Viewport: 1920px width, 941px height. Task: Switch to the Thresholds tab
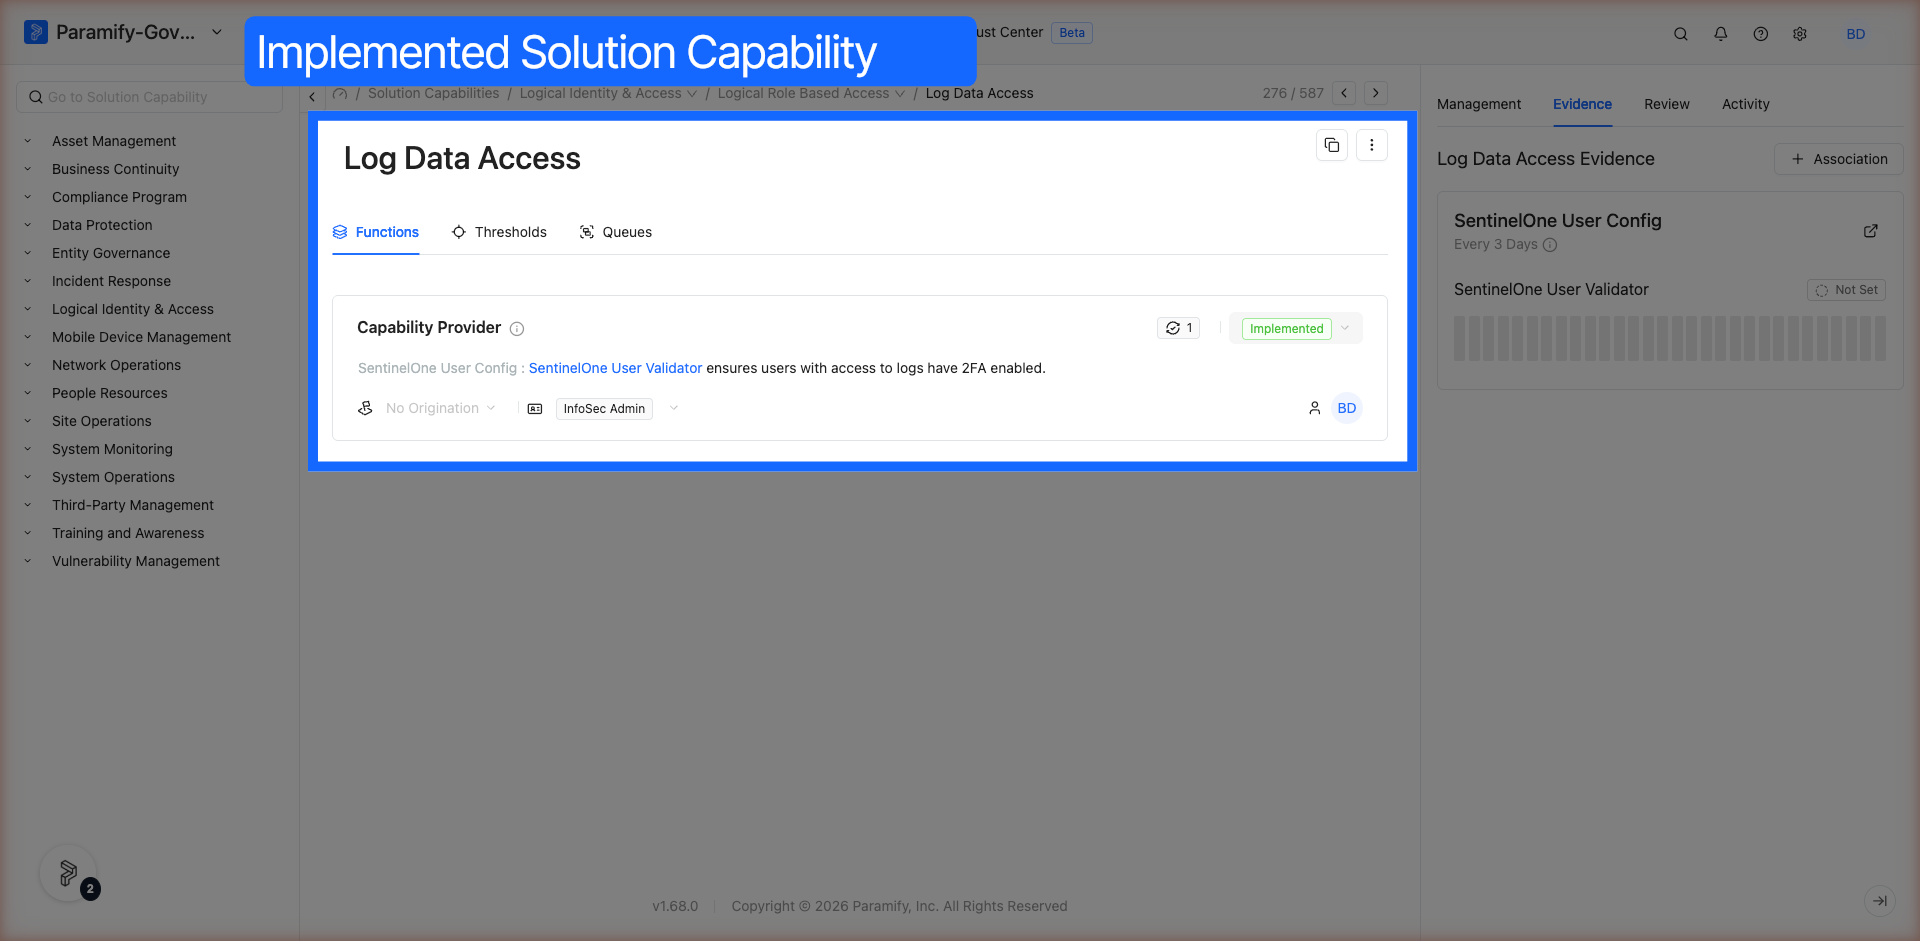(x=499, y=232)
